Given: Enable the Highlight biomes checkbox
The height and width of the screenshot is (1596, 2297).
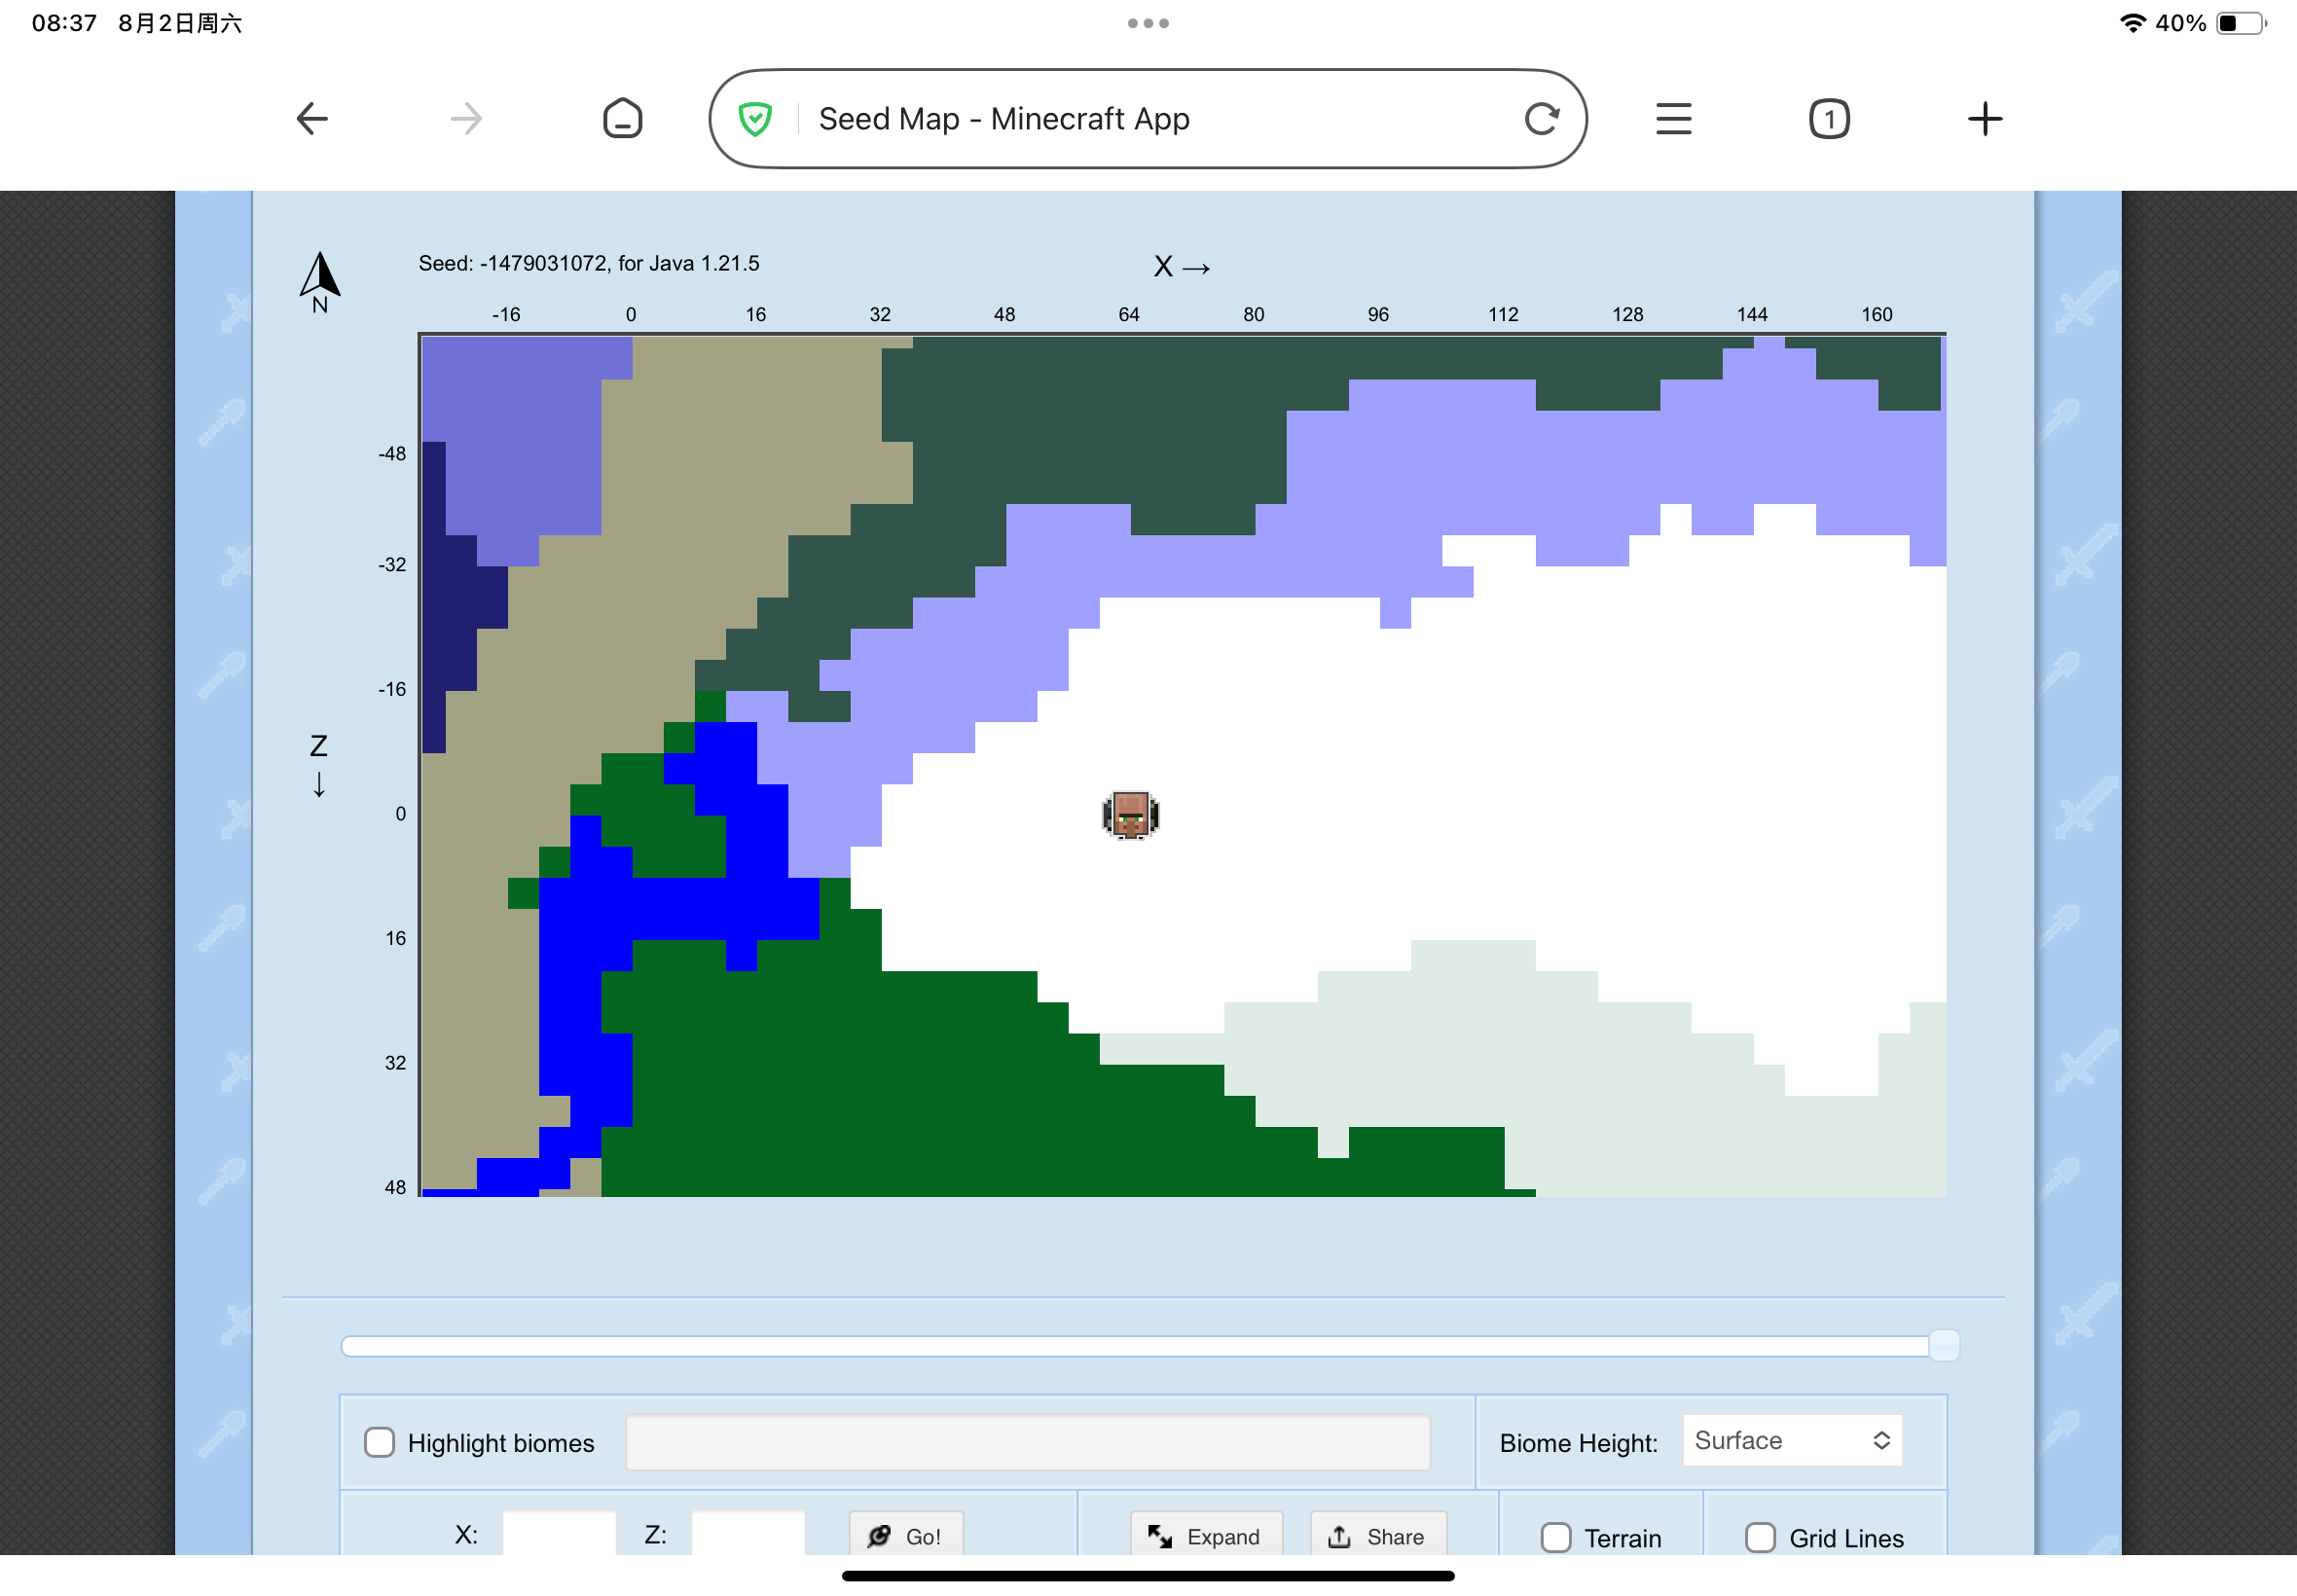Looking at the screenshot, I should pos(379,1442).
